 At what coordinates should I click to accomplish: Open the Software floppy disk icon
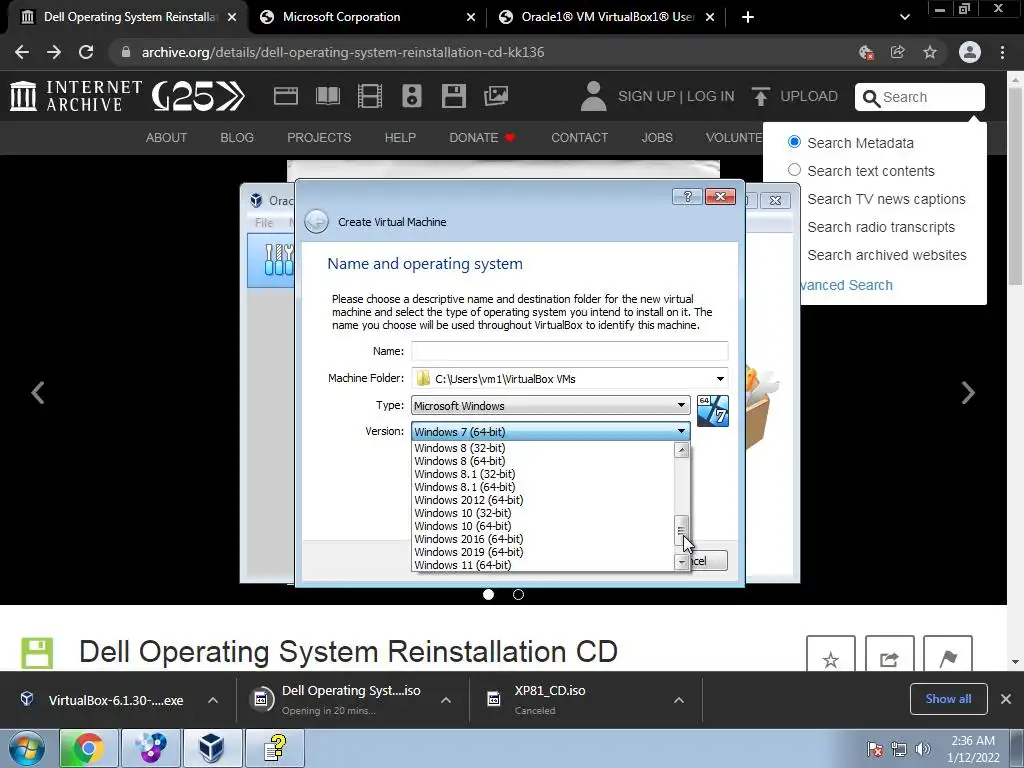pyautogui.click(x=453, y=96)
